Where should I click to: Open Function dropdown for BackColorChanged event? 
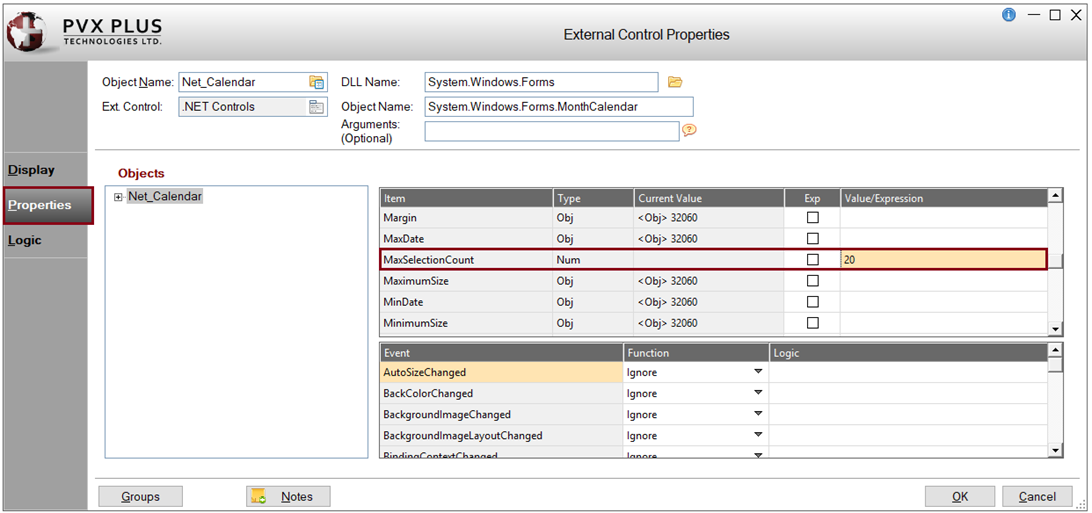coord(758,393)
